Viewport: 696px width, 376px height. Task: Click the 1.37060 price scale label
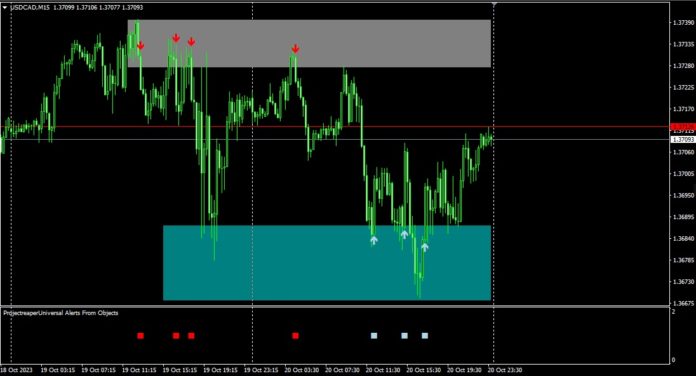[x=684, y=152]
